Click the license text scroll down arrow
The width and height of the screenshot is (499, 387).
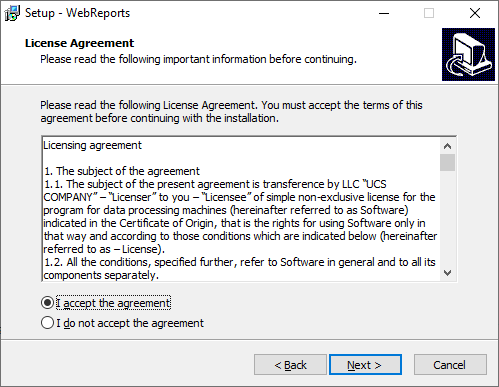447,273
